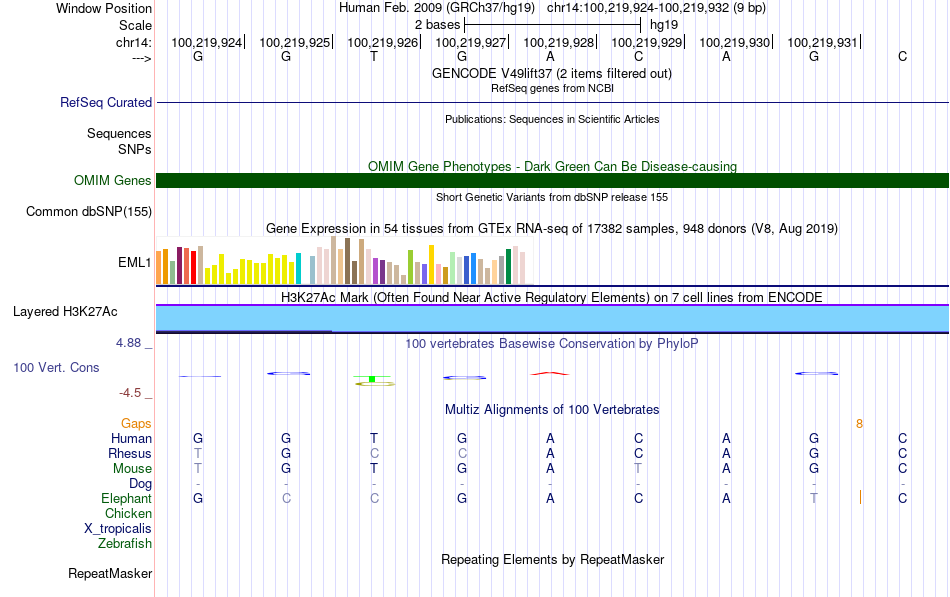Click the RepeatMasker track label
950x597 pixels.
coord(110,573)
